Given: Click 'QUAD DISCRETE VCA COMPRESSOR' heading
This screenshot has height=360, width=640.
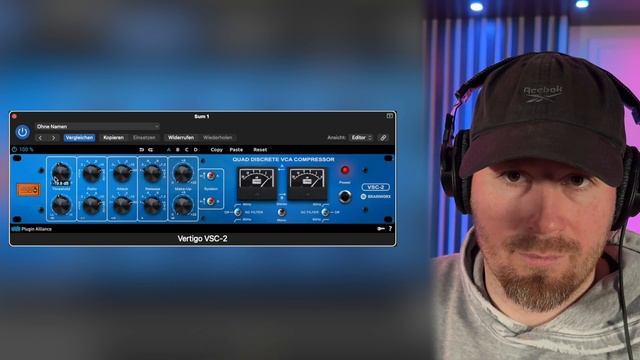Looking at the screenshot, I should (x=283, y=159).
